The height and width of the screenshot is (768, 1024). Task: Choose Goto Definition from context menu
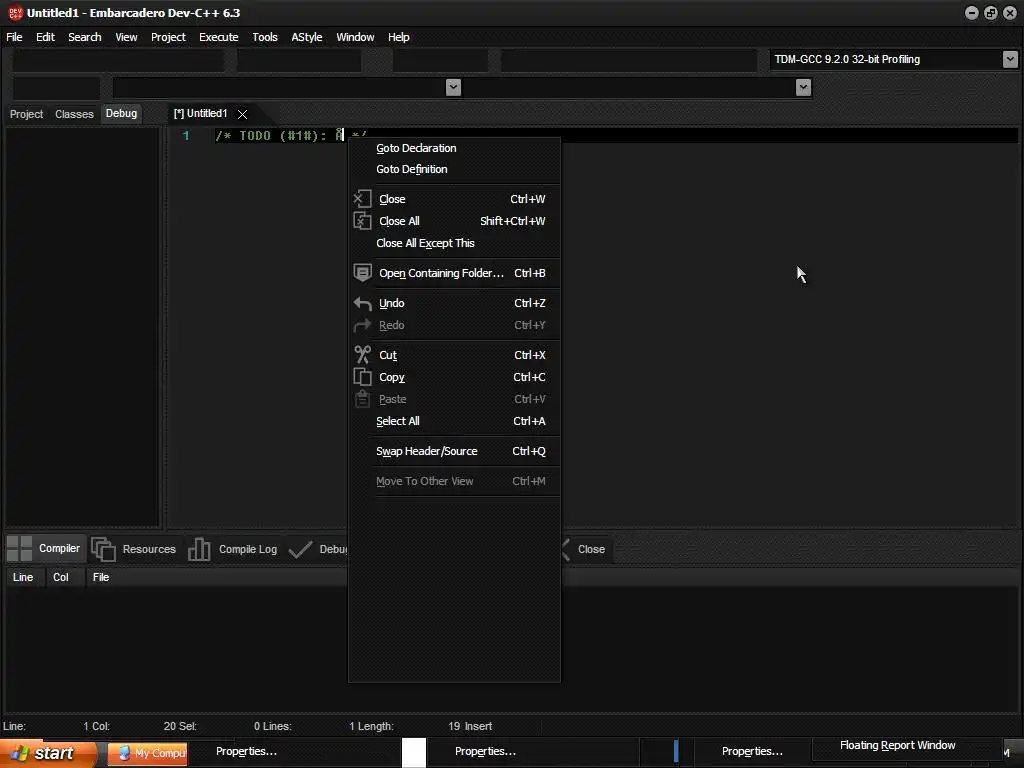[x=411, y=169]
